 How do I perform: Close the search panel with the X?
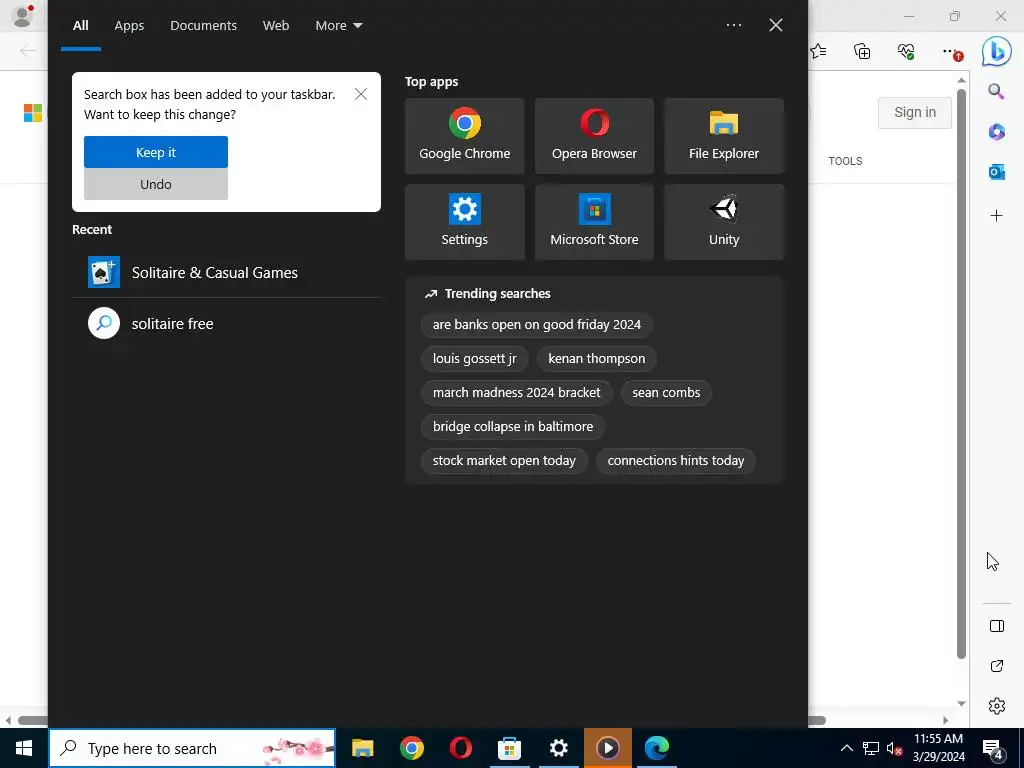775,25
